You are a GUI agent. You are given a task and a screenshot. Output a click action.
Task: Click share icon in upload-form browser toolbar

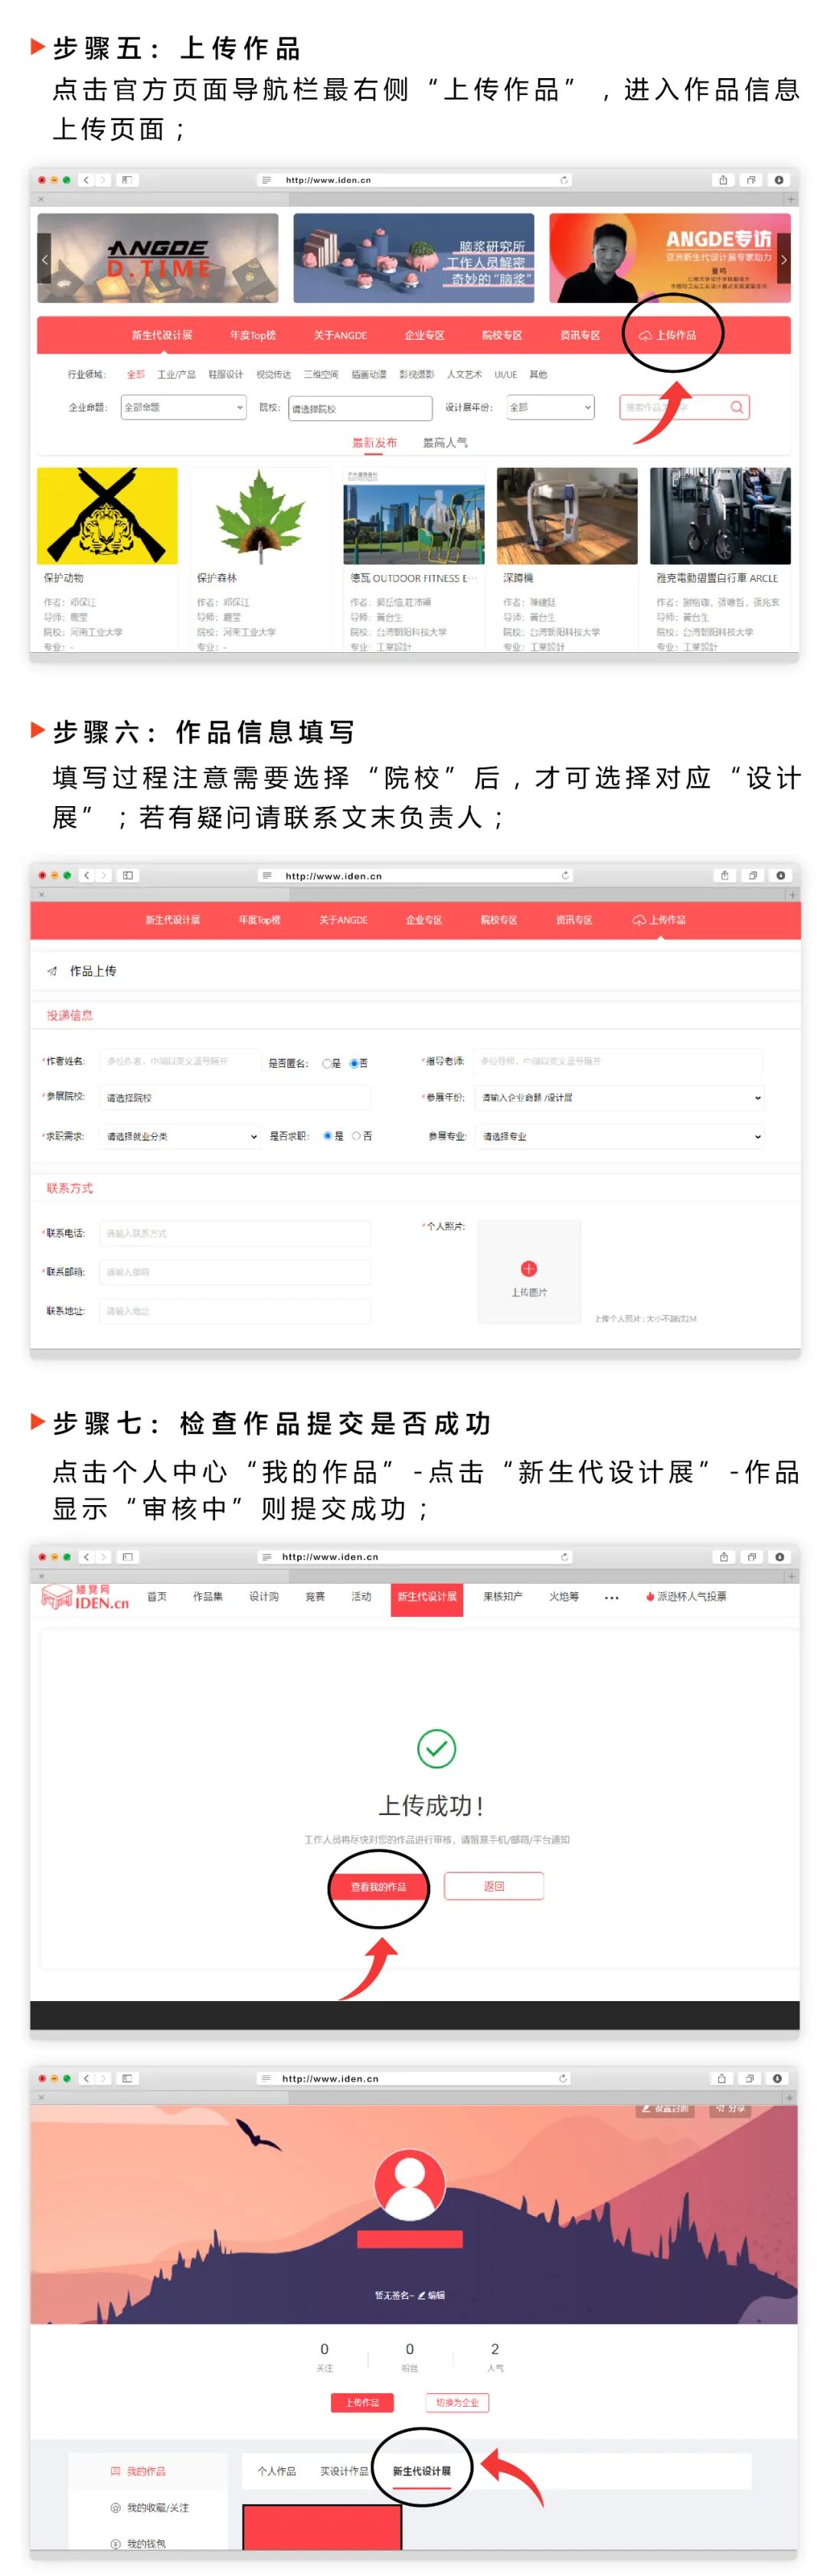coord(724,875)
